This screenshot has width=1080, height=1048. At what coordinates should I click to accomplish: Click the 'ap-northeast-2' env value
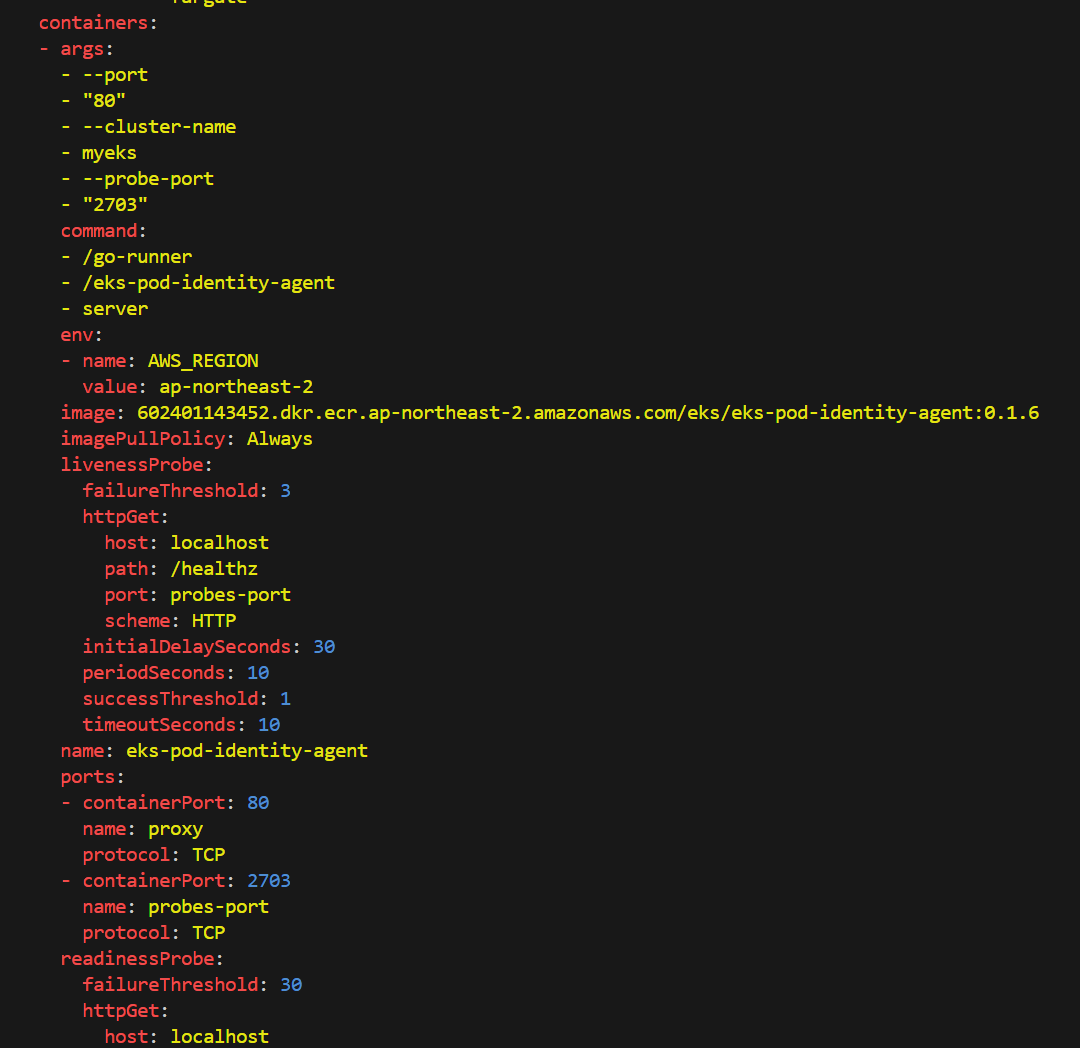236,387
